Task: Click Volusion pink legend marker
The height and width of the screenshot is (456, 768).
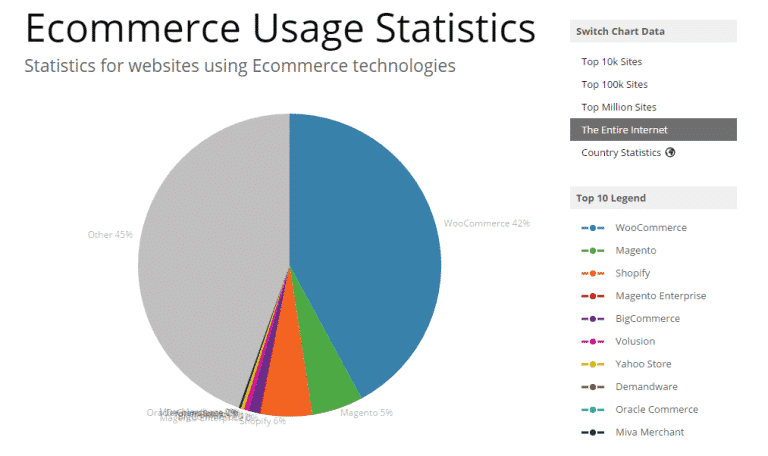Action: [593, 341]
